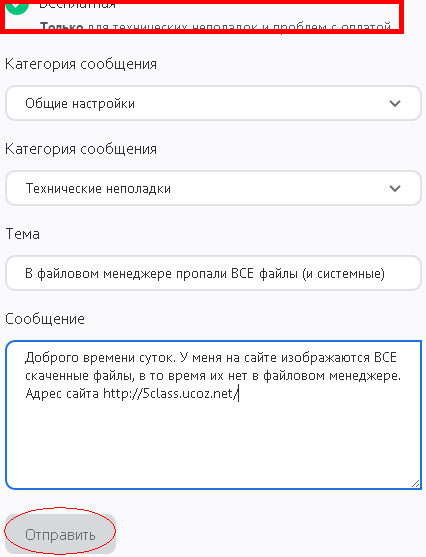This screenshot has width=426, height=557.
Task: Submit the form with 'Отправить' button
Action: click(60, 534)
